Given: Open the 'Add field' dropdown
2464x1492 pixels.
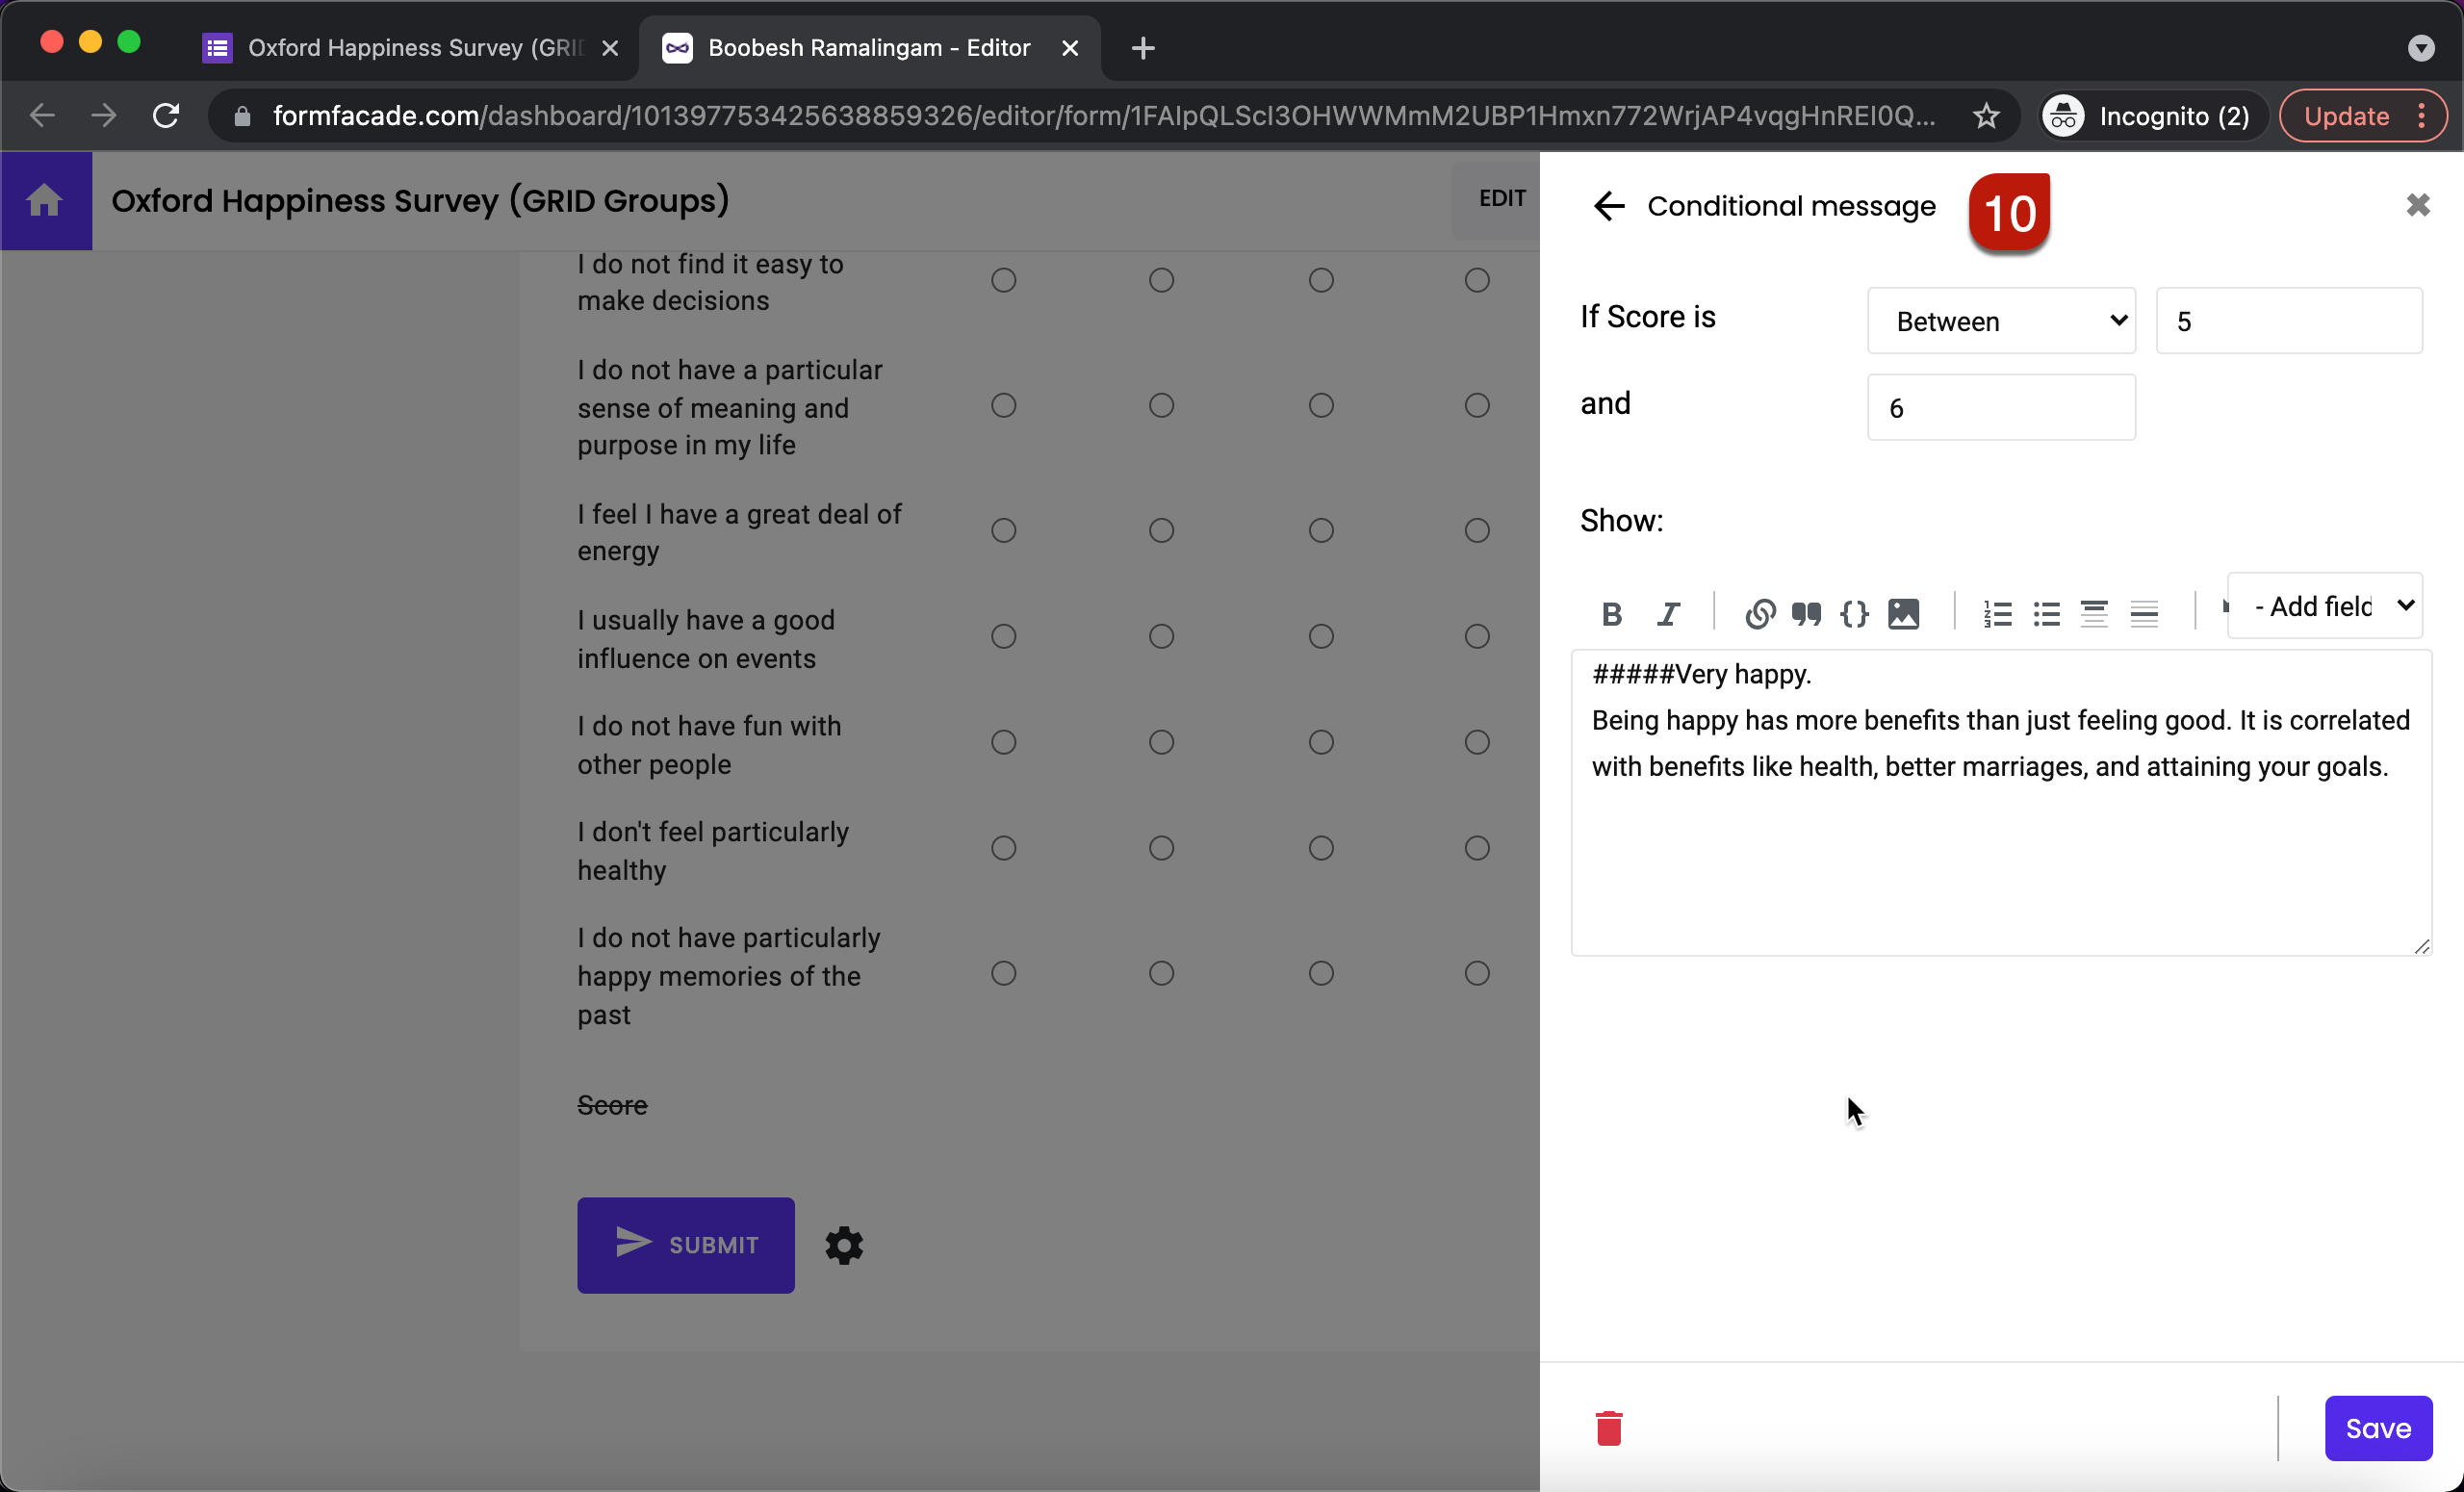Looking at the screenshot, I should [2324, 605].
